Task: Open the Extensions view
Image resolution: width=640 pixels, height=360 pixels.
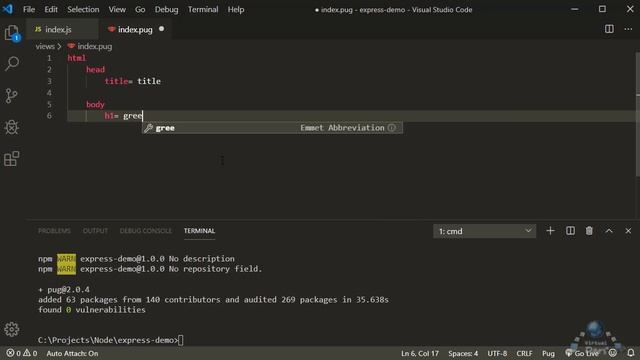Action: 12,159
